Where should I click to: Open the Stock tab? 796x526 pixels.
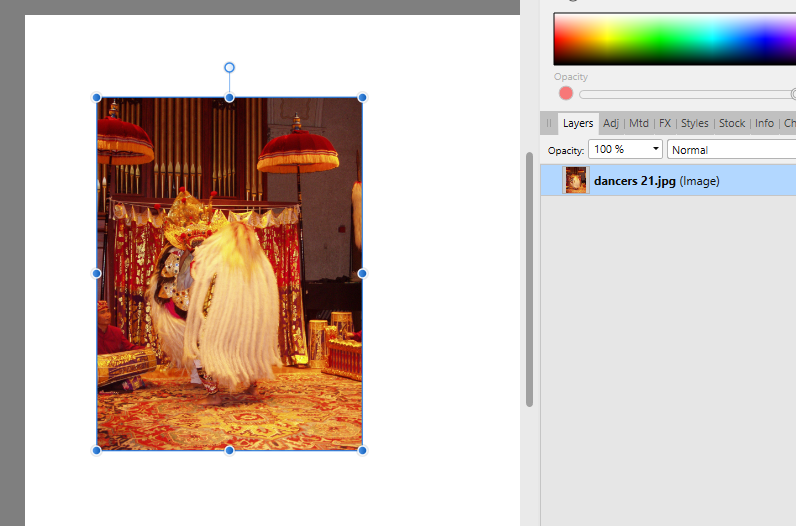pos(732,123)
